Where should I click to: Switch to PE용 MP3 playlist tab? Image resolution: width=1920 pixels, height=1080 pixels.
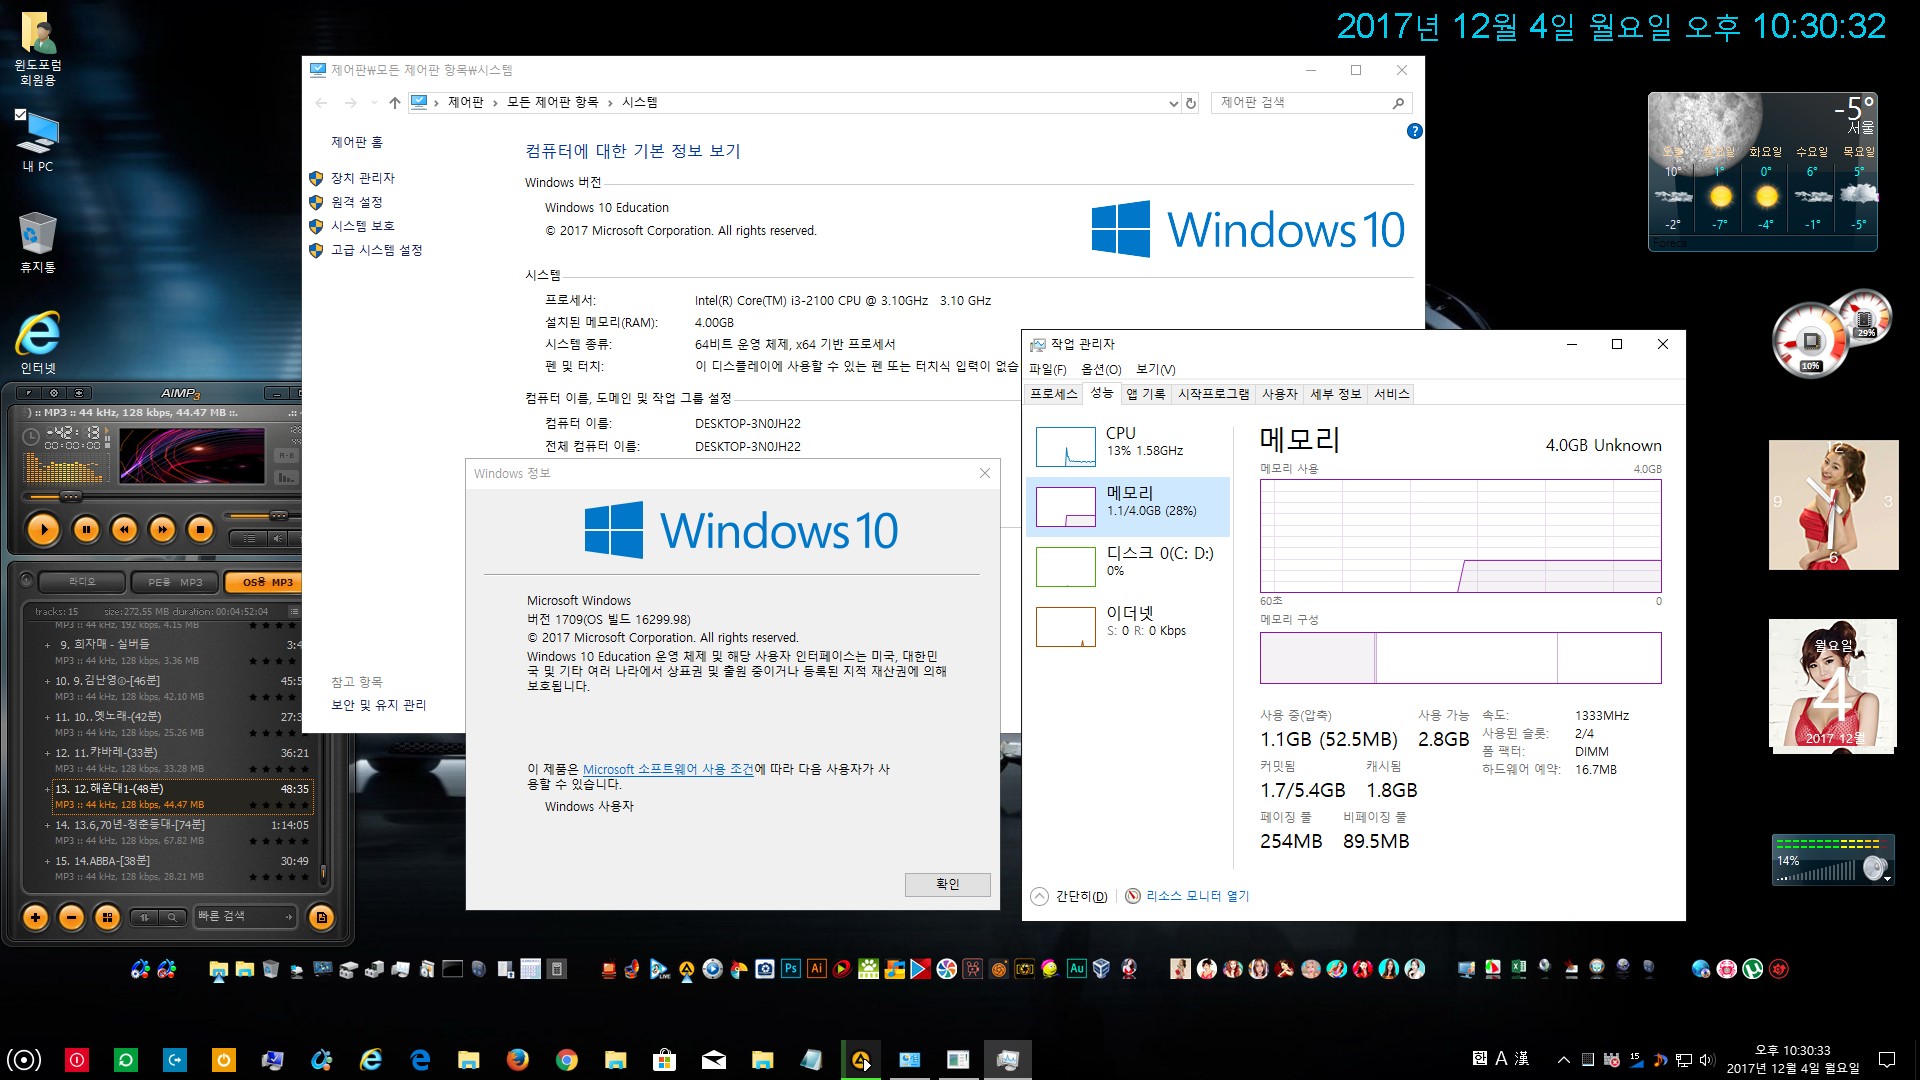pyautogui.click(x=175, y=582)
